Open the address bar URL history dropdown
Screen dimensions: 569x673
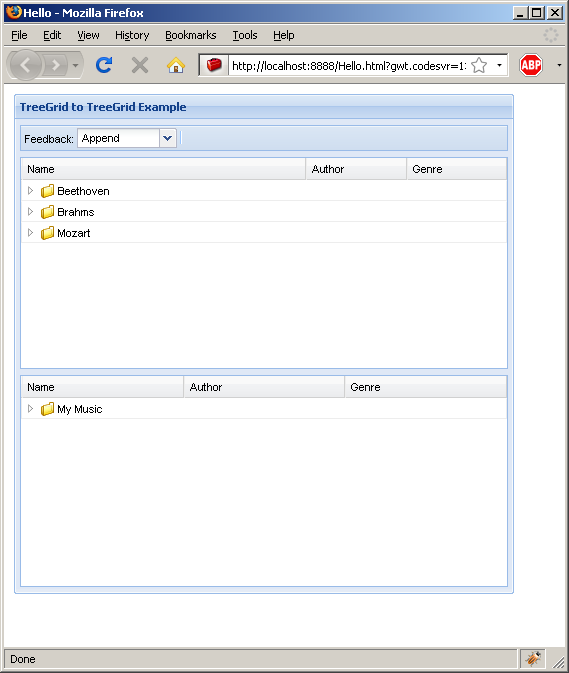pos(499,65)
